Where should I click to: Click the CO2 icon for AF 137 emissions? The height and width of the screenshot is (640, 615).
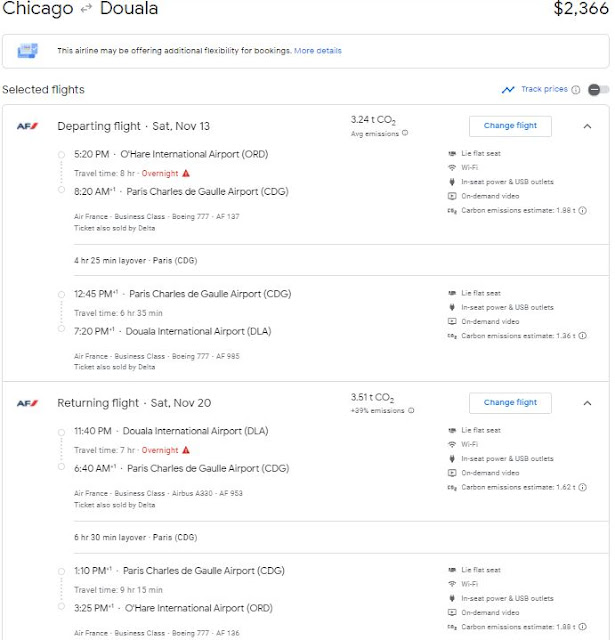pyautogui.click(x=452, y=211)
